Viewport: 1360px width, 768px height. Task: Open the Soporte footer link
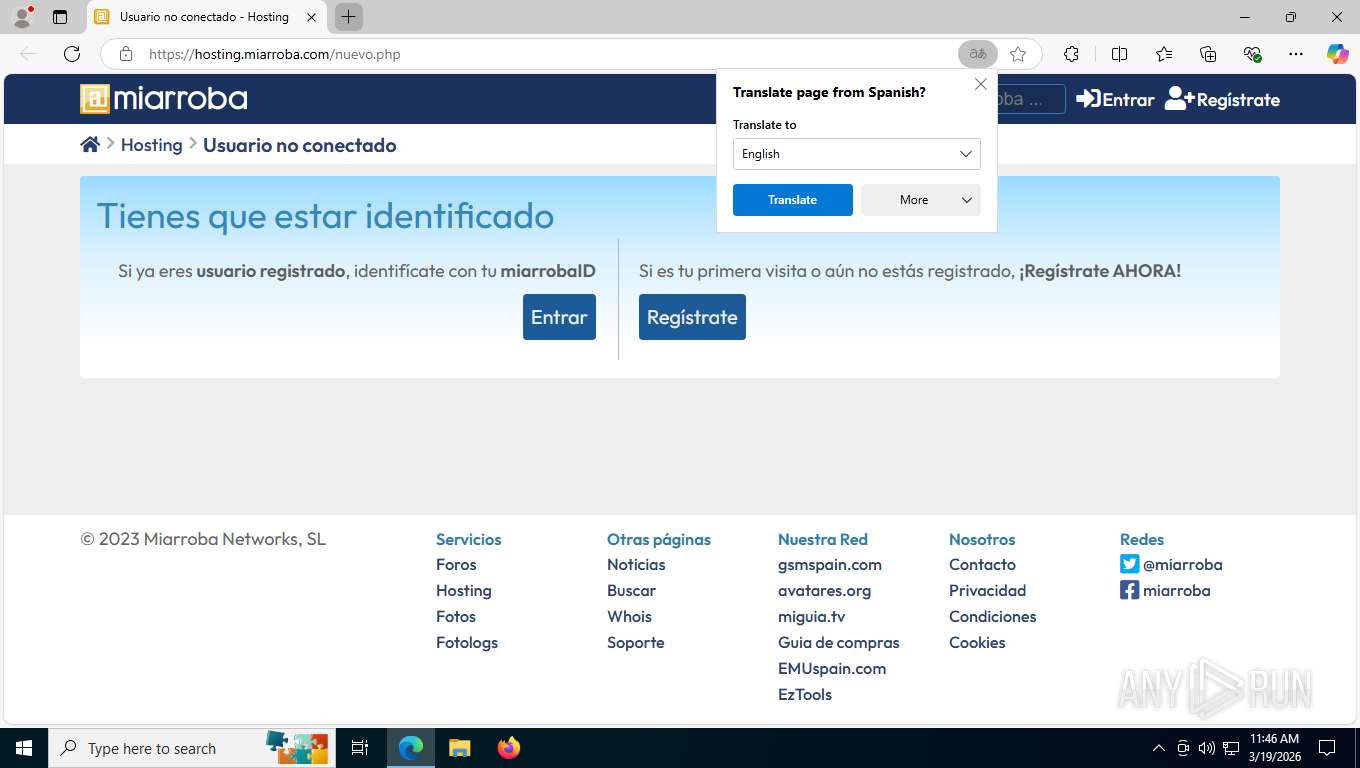(636, 642)
